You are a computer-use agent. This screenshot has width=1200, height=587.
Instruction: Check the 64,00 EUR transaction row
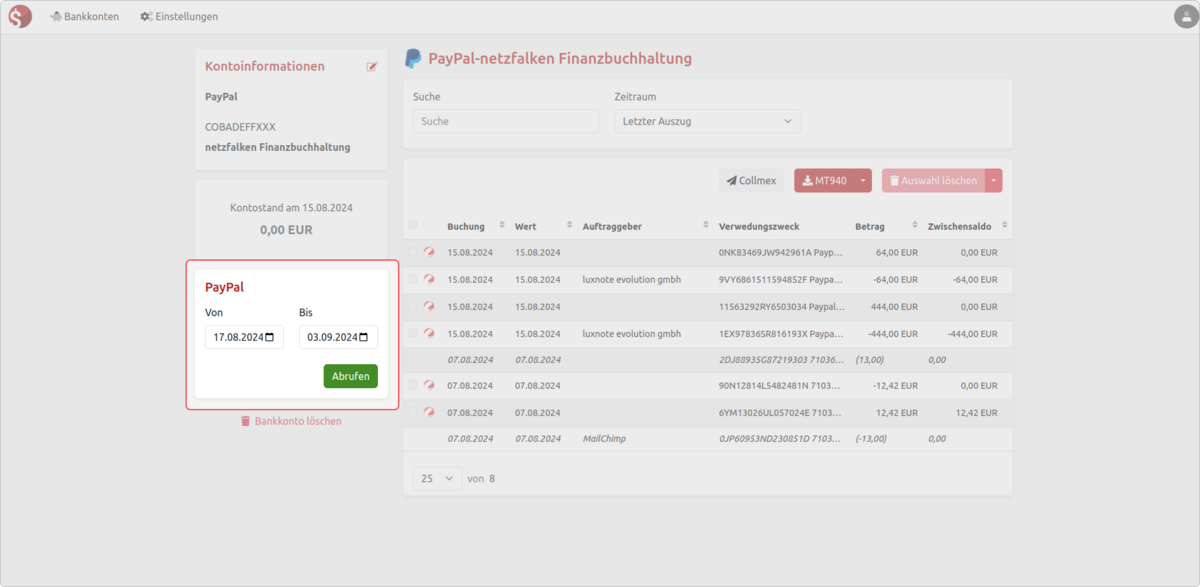pyautogui.click(x=413, y=252)
